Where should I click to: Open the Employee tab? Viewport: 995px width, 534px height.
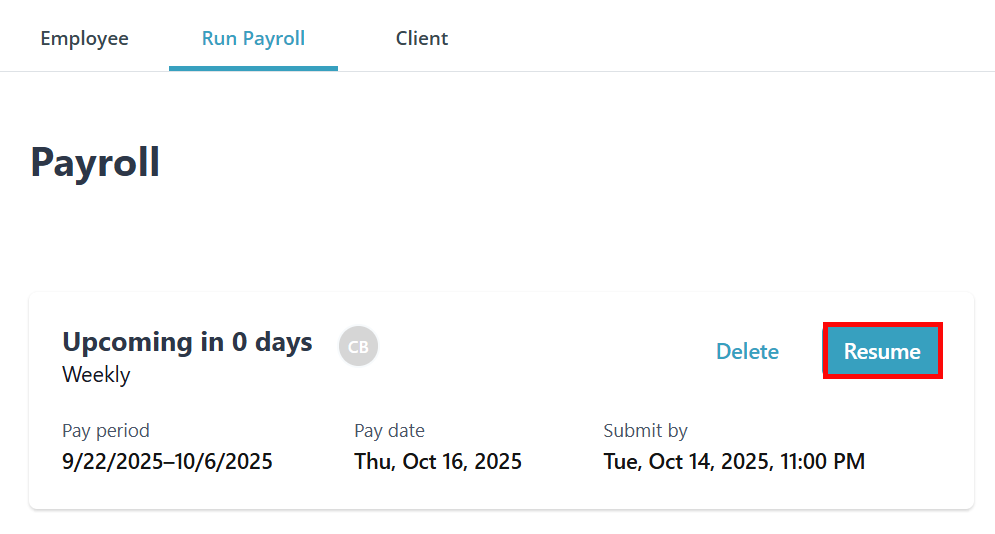pos(84,39)
